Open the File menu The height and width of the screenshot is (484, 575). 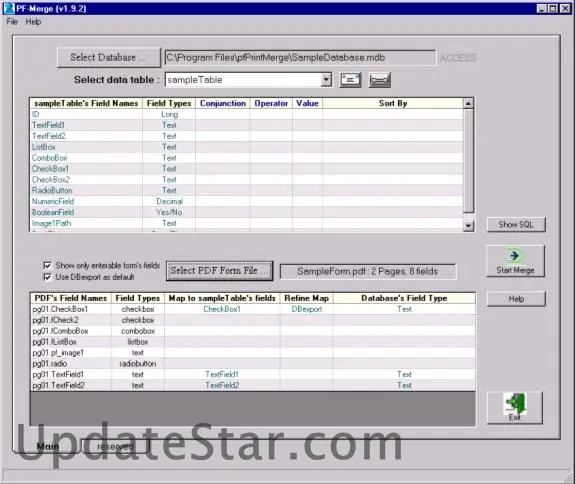(12, 22)
